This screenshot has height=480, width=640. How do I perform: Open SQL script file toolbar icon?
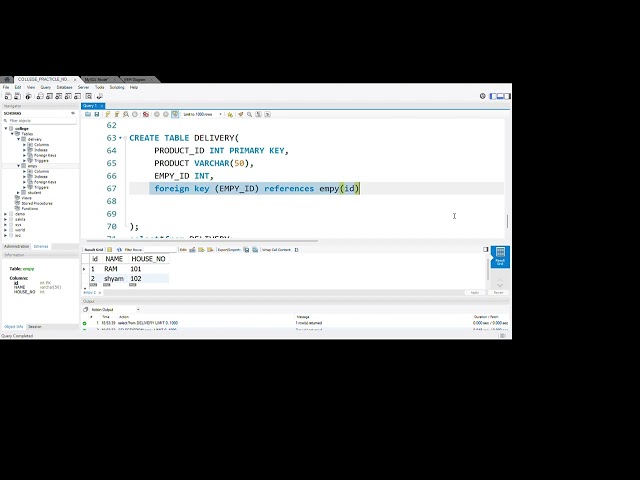18,96
